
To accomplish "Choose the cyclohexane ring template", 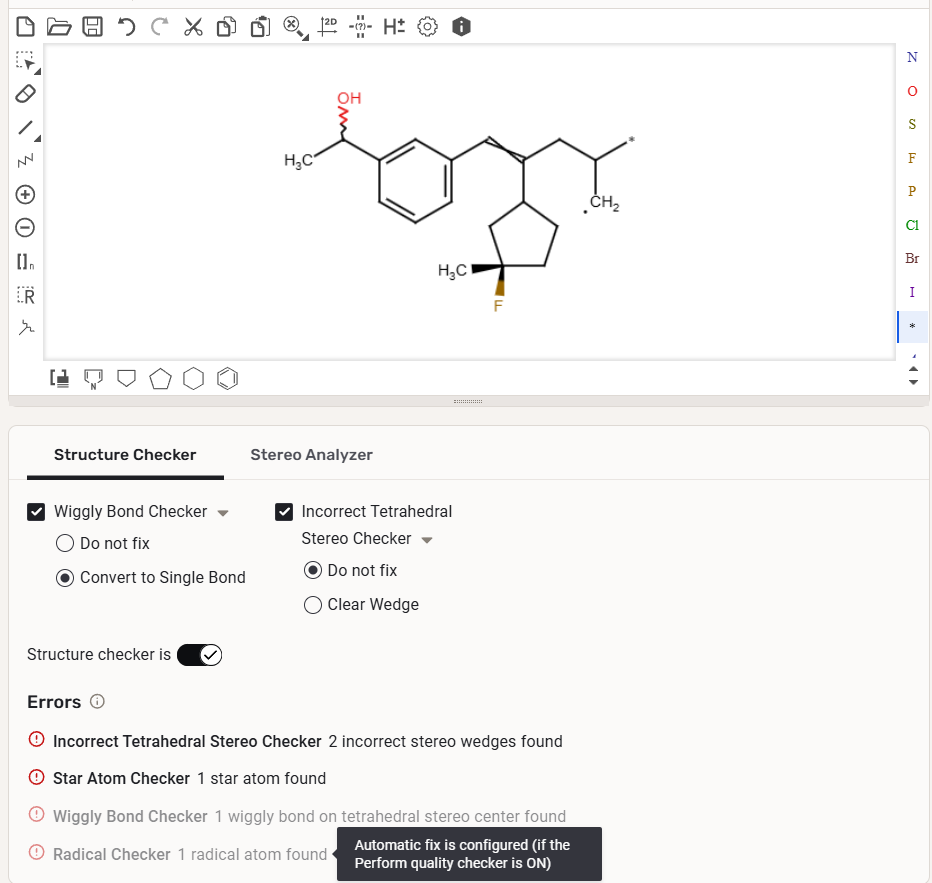I will click(194, 378).
